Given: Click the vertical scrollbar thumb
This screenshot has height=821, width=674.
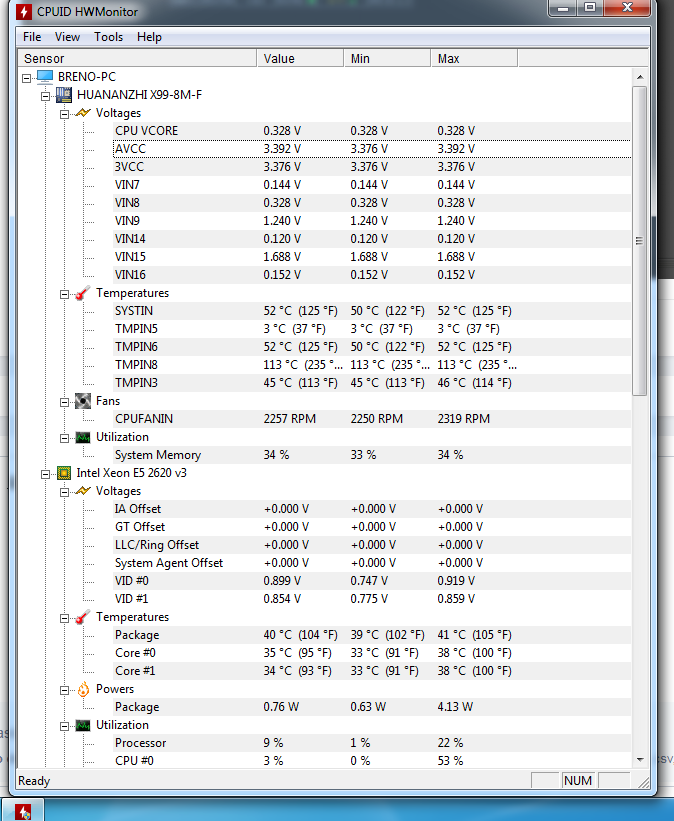Looking at the screenshot, I should (639, 241).
